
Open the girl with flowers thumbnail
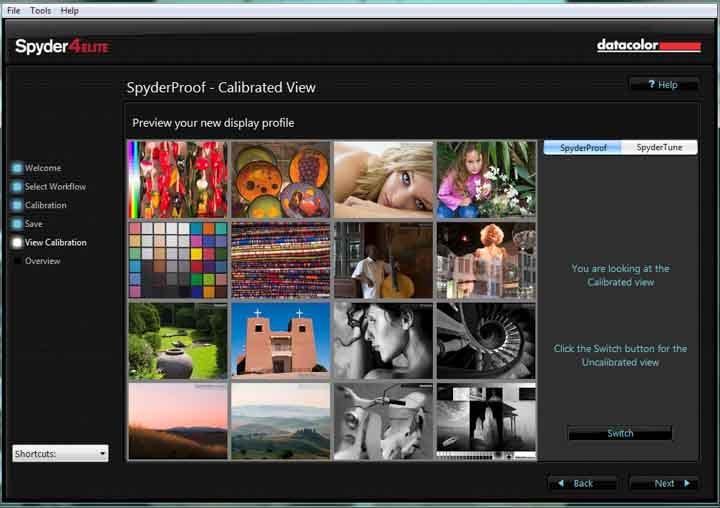(486, 179)
